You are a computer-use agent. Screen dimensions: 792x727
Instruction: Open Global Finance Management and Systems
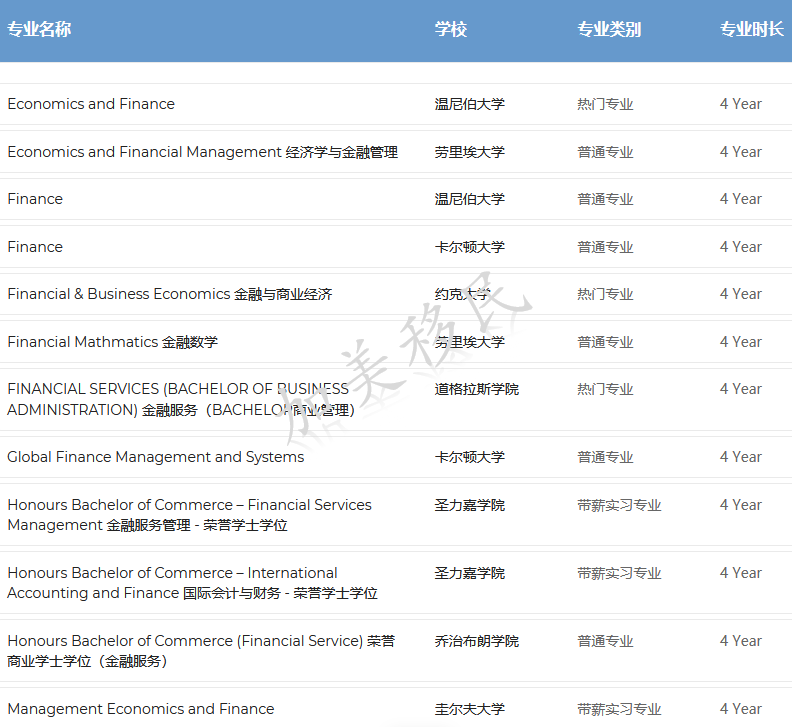tap(156, 457)
